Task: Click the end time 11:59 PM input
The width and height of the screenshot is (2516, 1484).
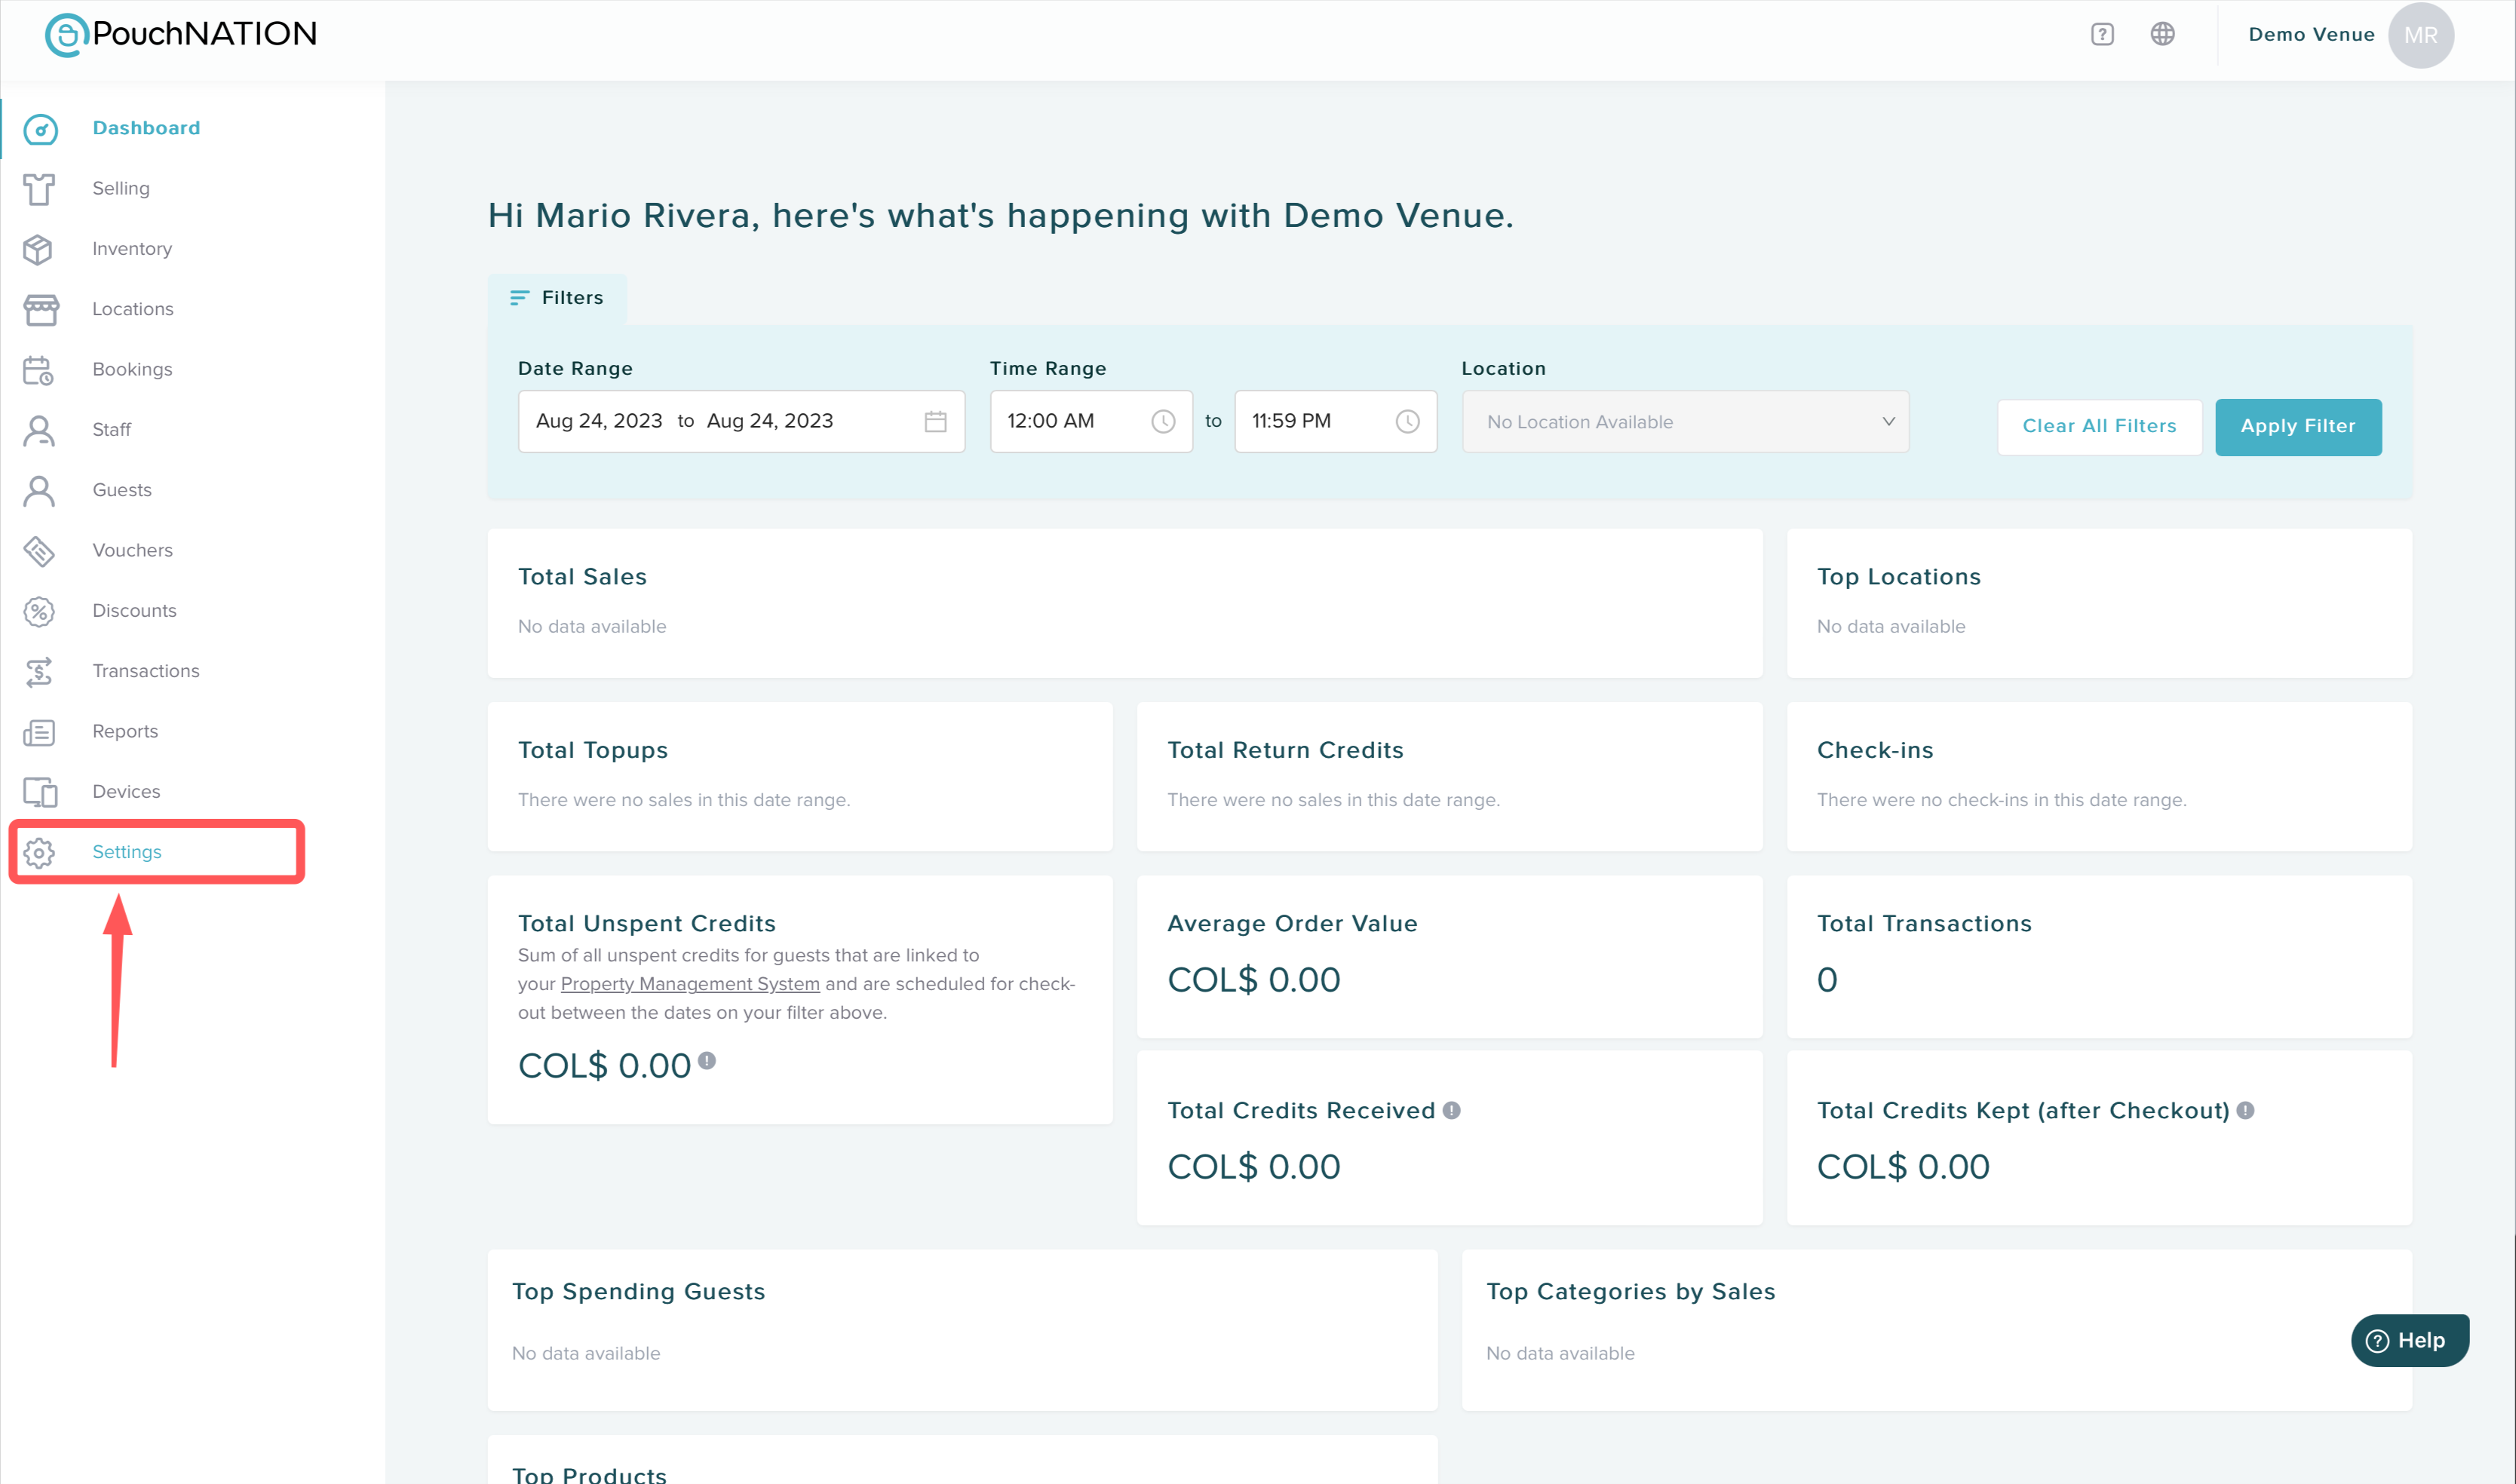Action: 1310,421
